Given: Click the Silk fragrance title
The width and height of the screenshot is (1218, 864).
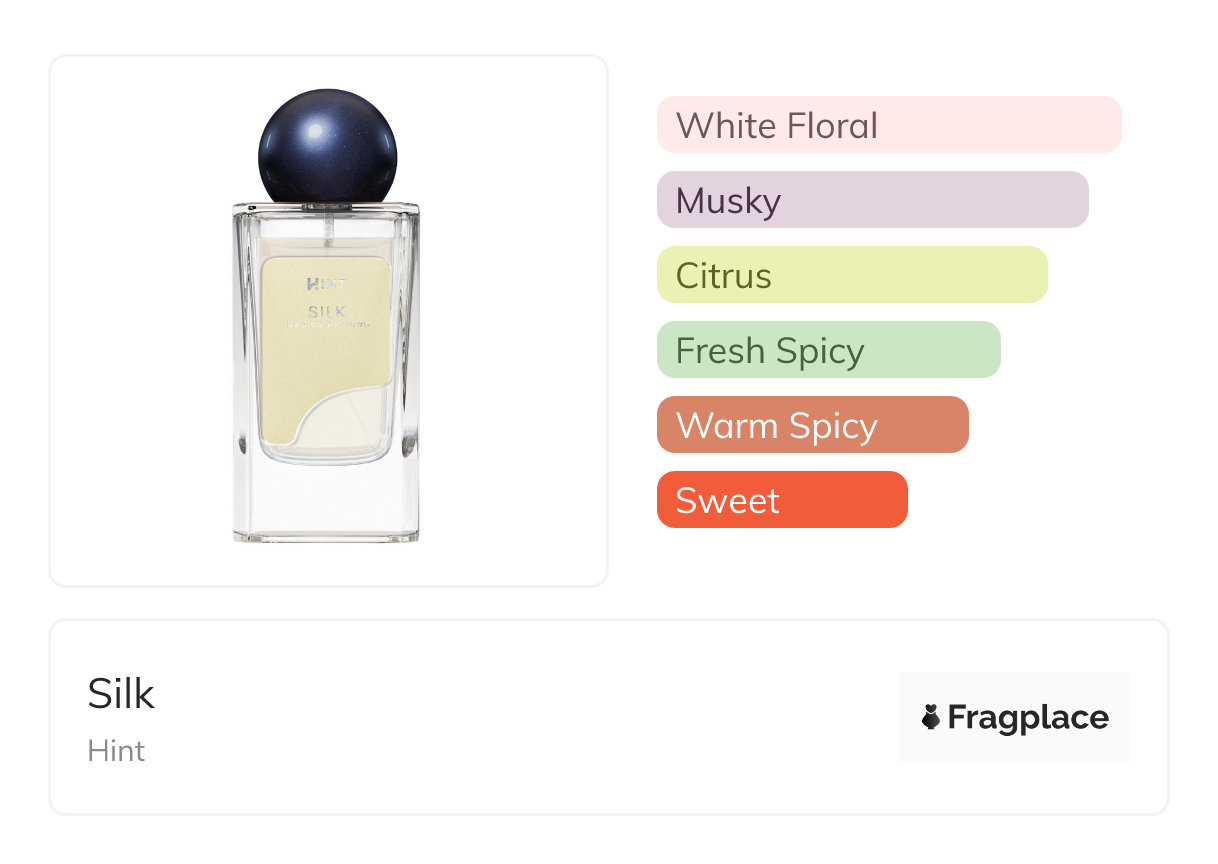Looking at the screenshot, I should point(121,694).
